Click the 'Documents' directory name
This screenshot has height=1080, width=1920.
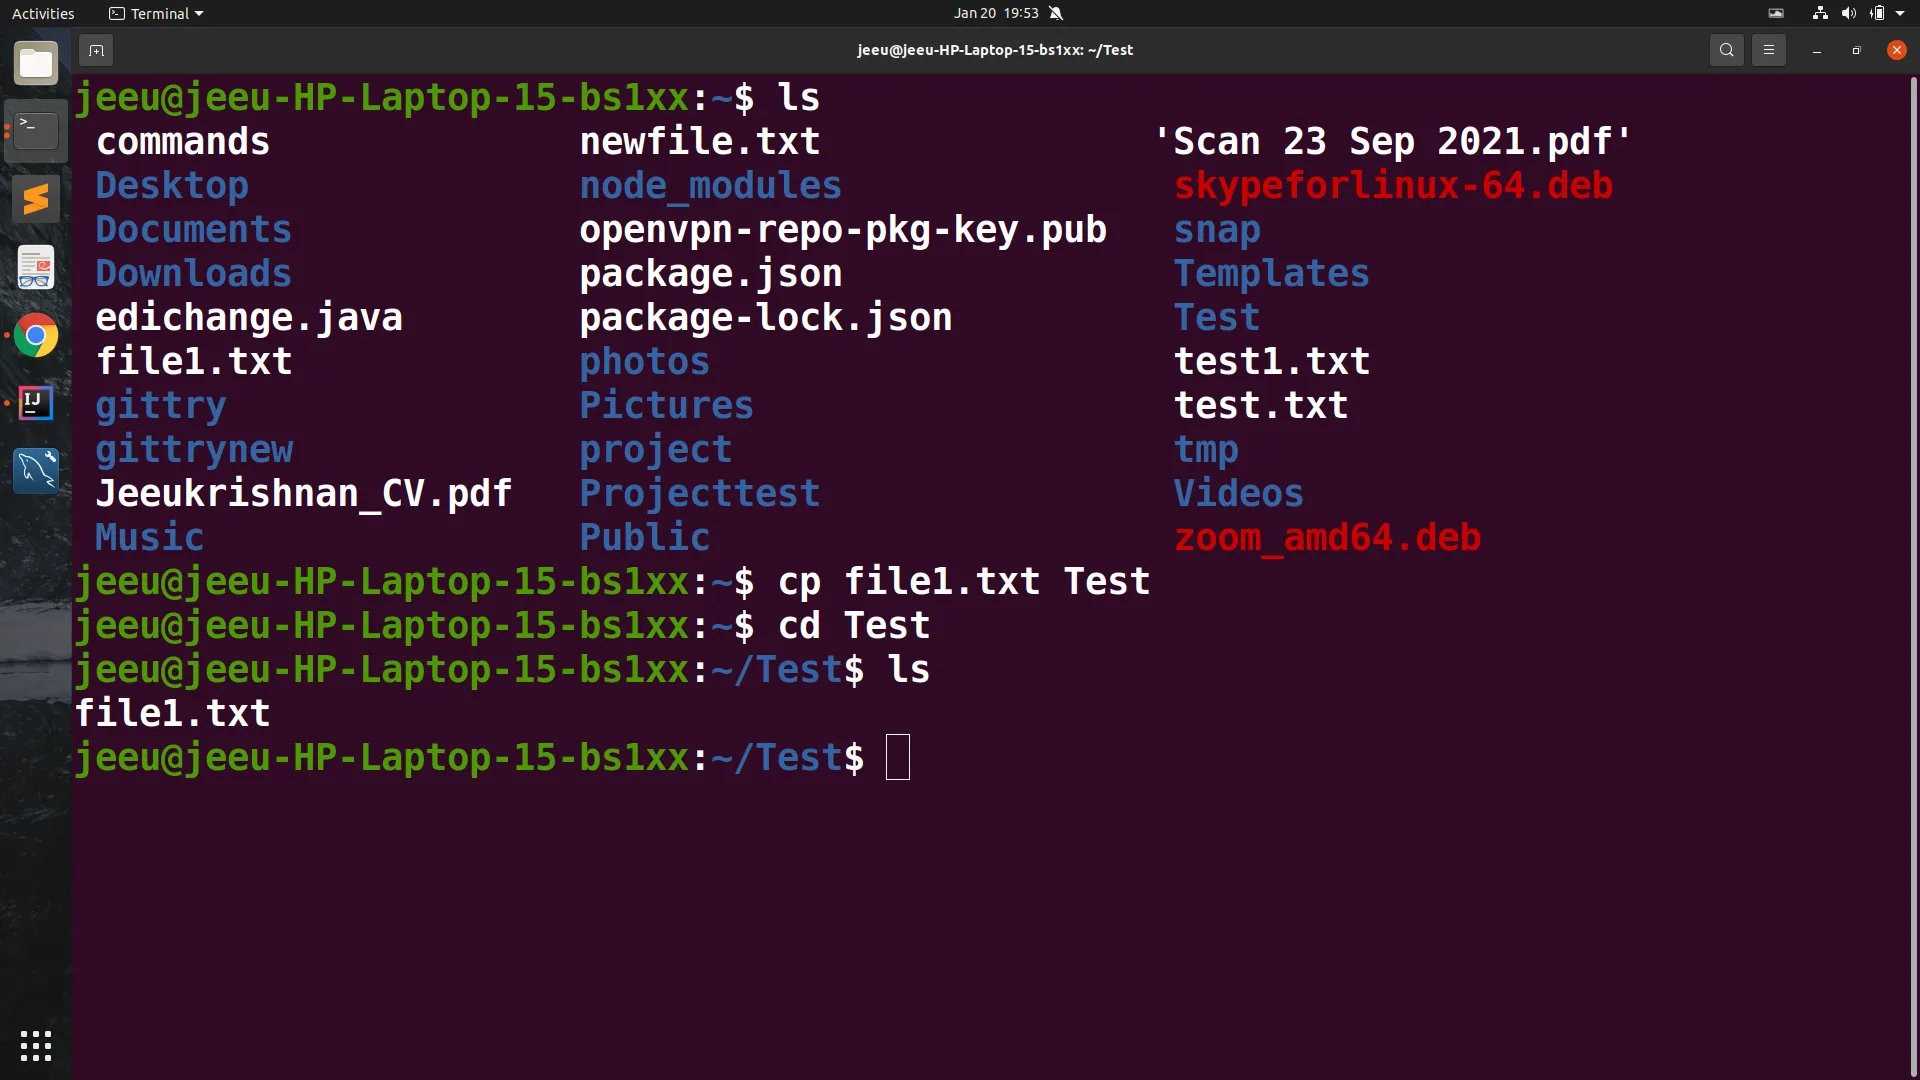tap(194, 229)
